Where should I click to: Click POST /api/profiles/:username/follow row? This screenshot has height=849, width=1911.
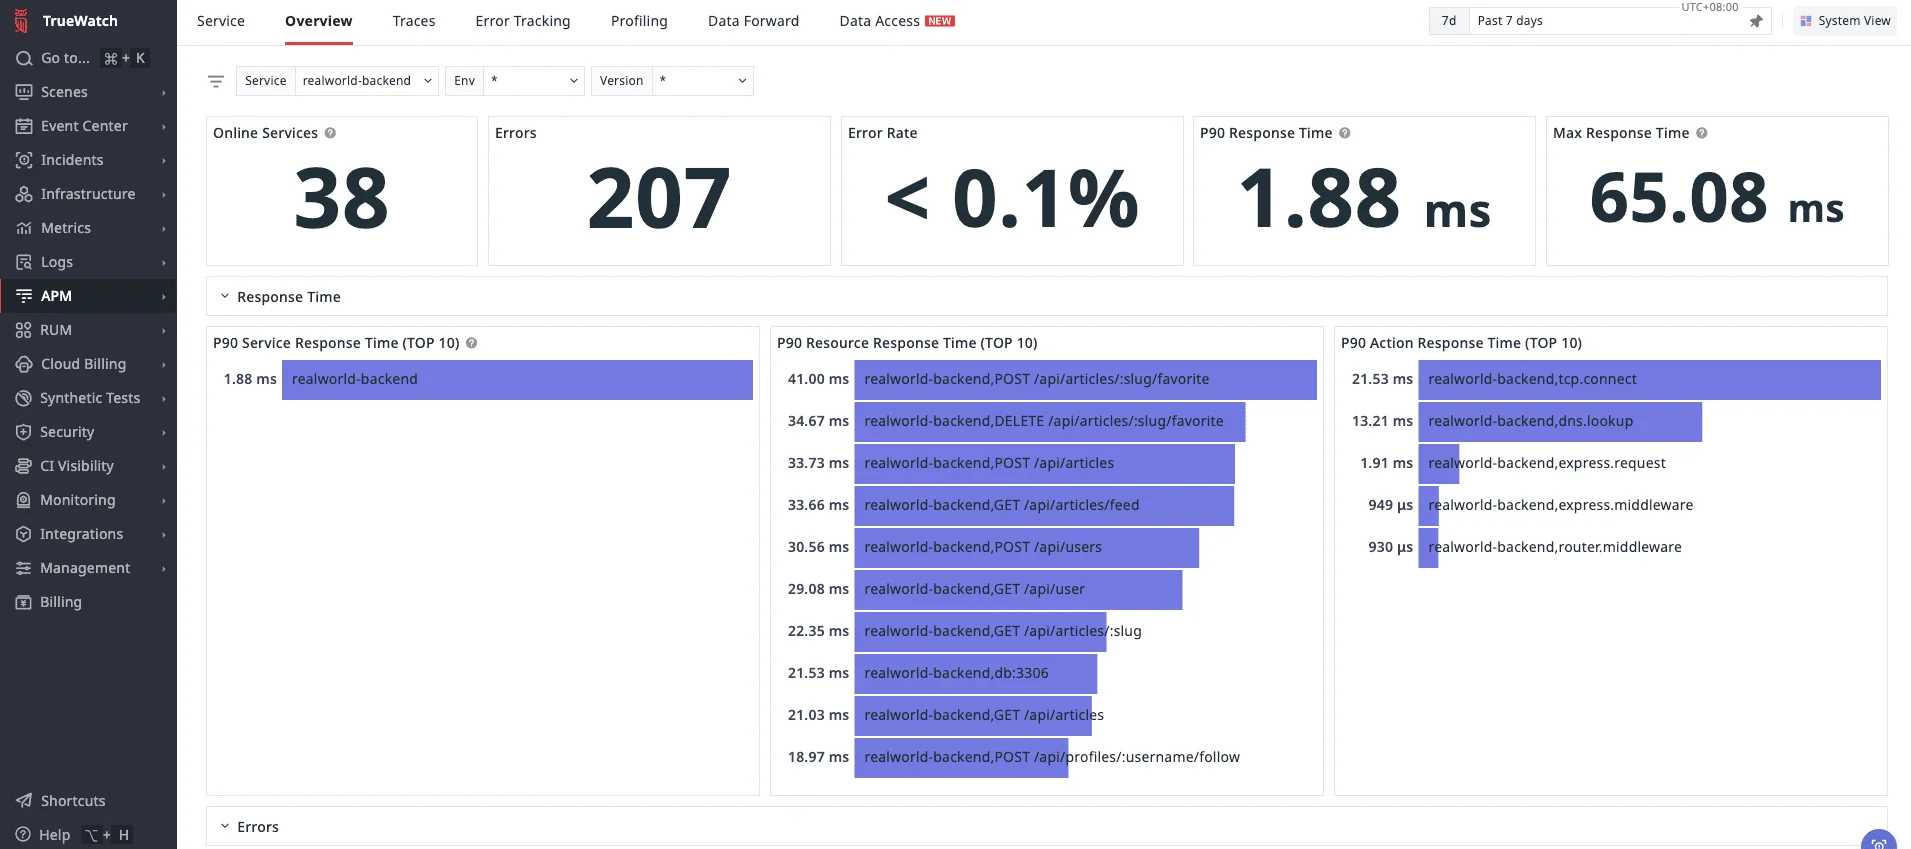click(x=1047, y=758)
